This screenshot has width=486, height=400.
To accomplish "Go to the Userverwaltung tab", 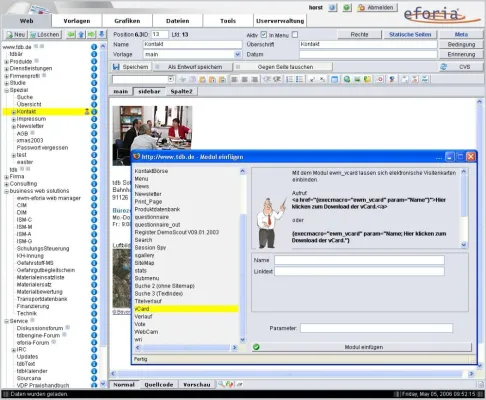I will click(x=280, y=21).
